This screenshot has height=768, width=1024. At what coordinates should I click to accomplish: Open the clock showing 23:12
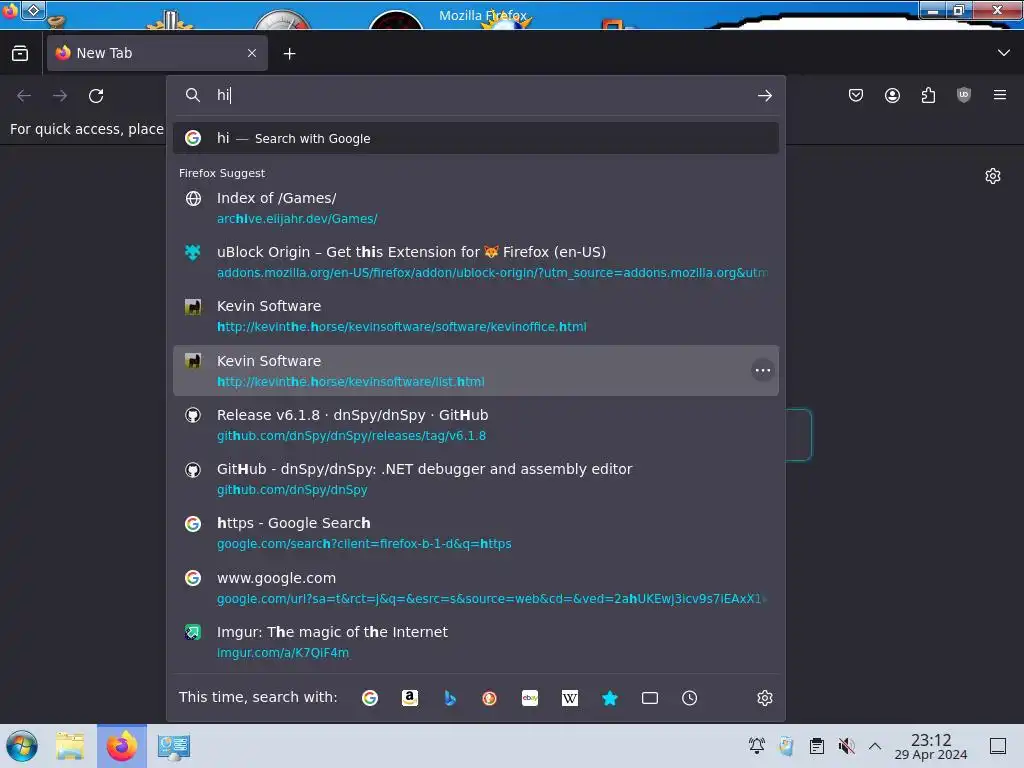pyautogui.click(x=931, y=746)
